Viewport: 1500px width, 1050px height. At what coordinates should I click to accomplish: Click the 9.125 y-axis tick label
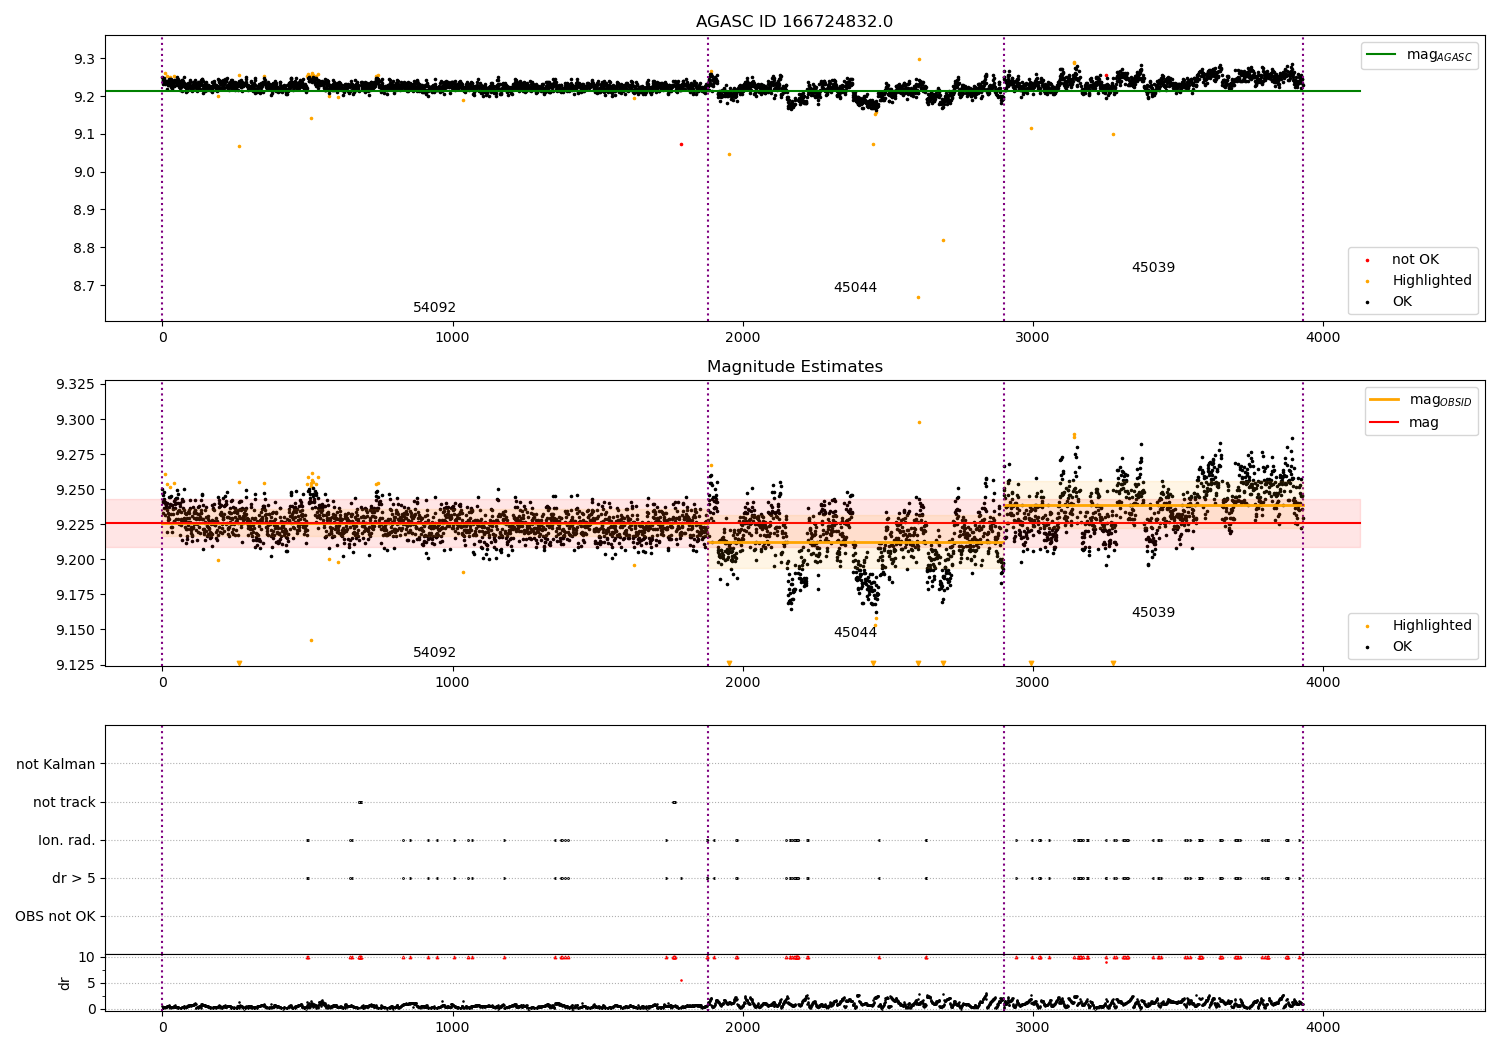[76, 665]
